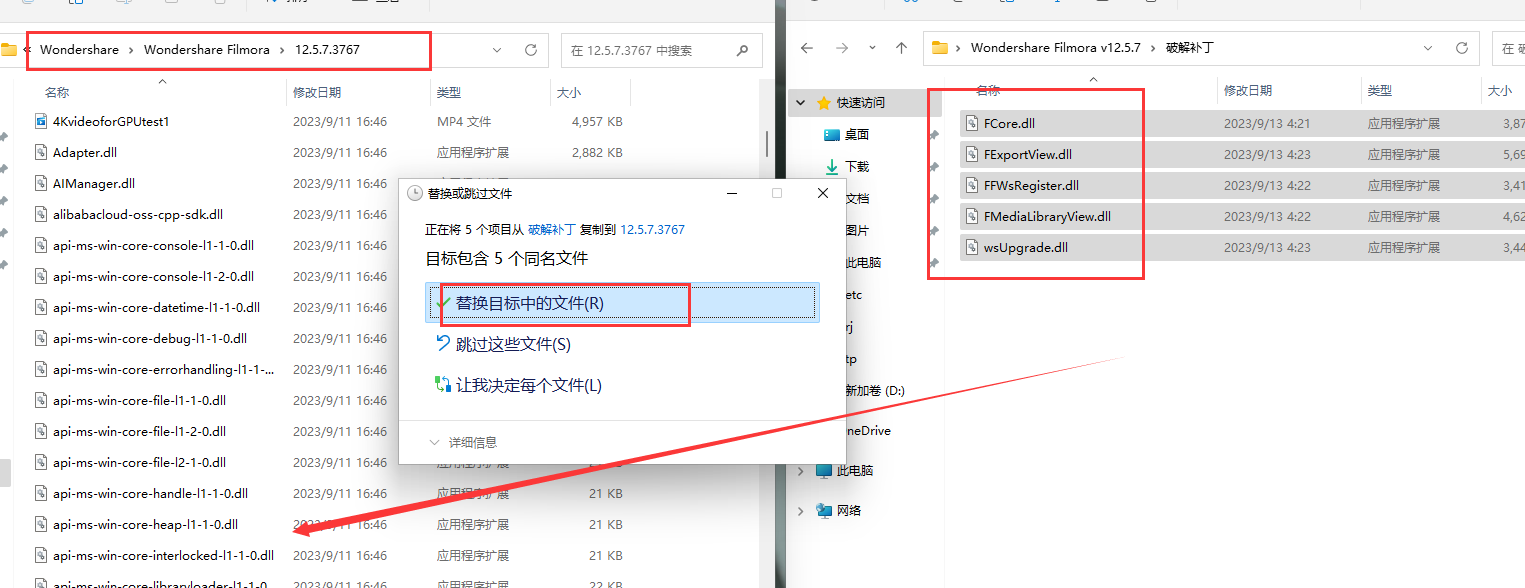
Task: Select Adapter.dll file
Action: [x=85, y=152]
